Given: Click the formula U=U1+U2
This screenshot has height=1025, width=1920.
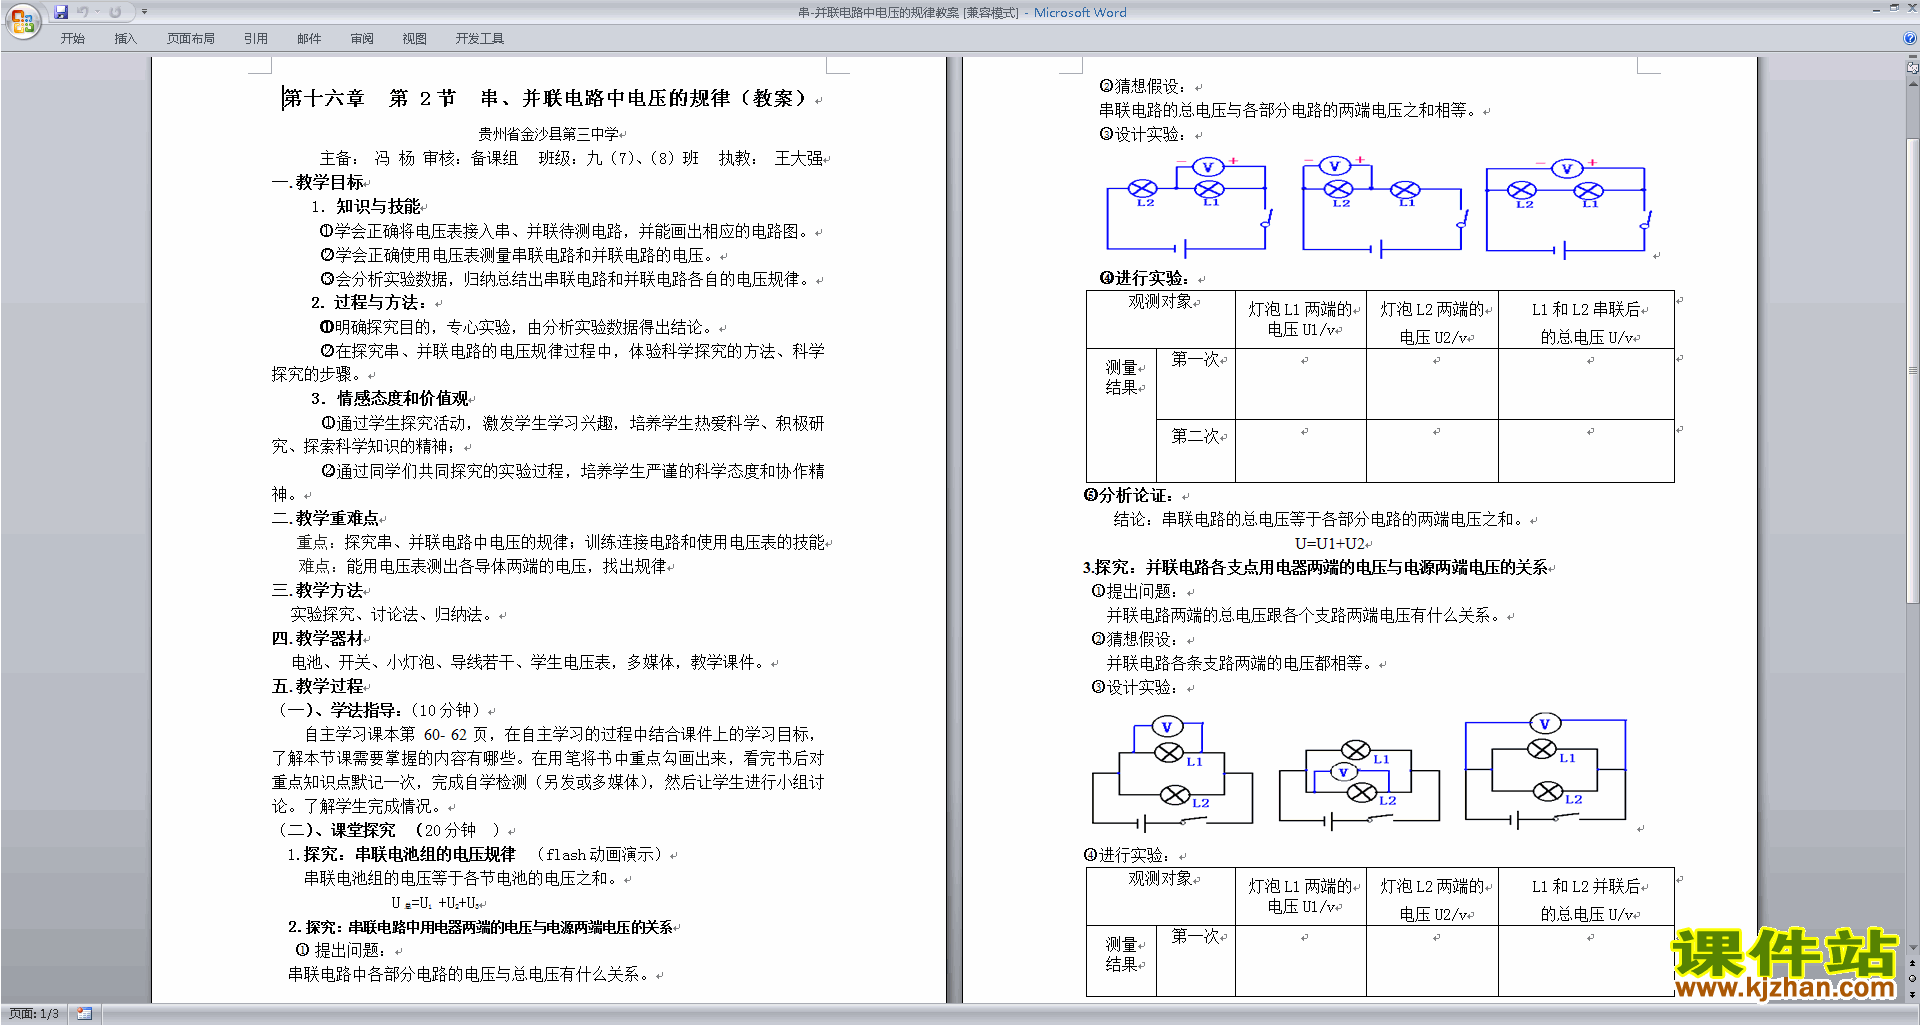Looking at the screenshot, I should 1330,543.
